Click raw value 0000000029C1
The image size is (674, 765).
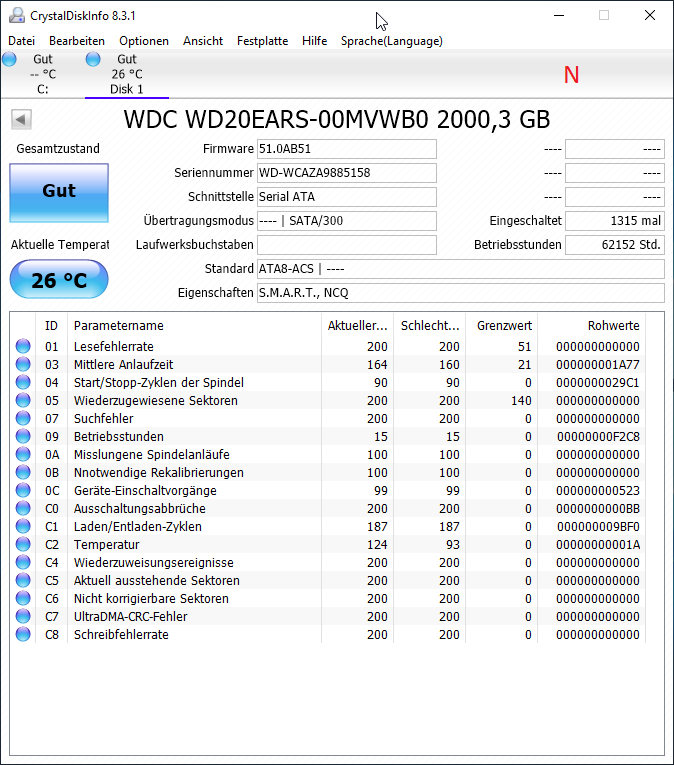click(598, 382)
